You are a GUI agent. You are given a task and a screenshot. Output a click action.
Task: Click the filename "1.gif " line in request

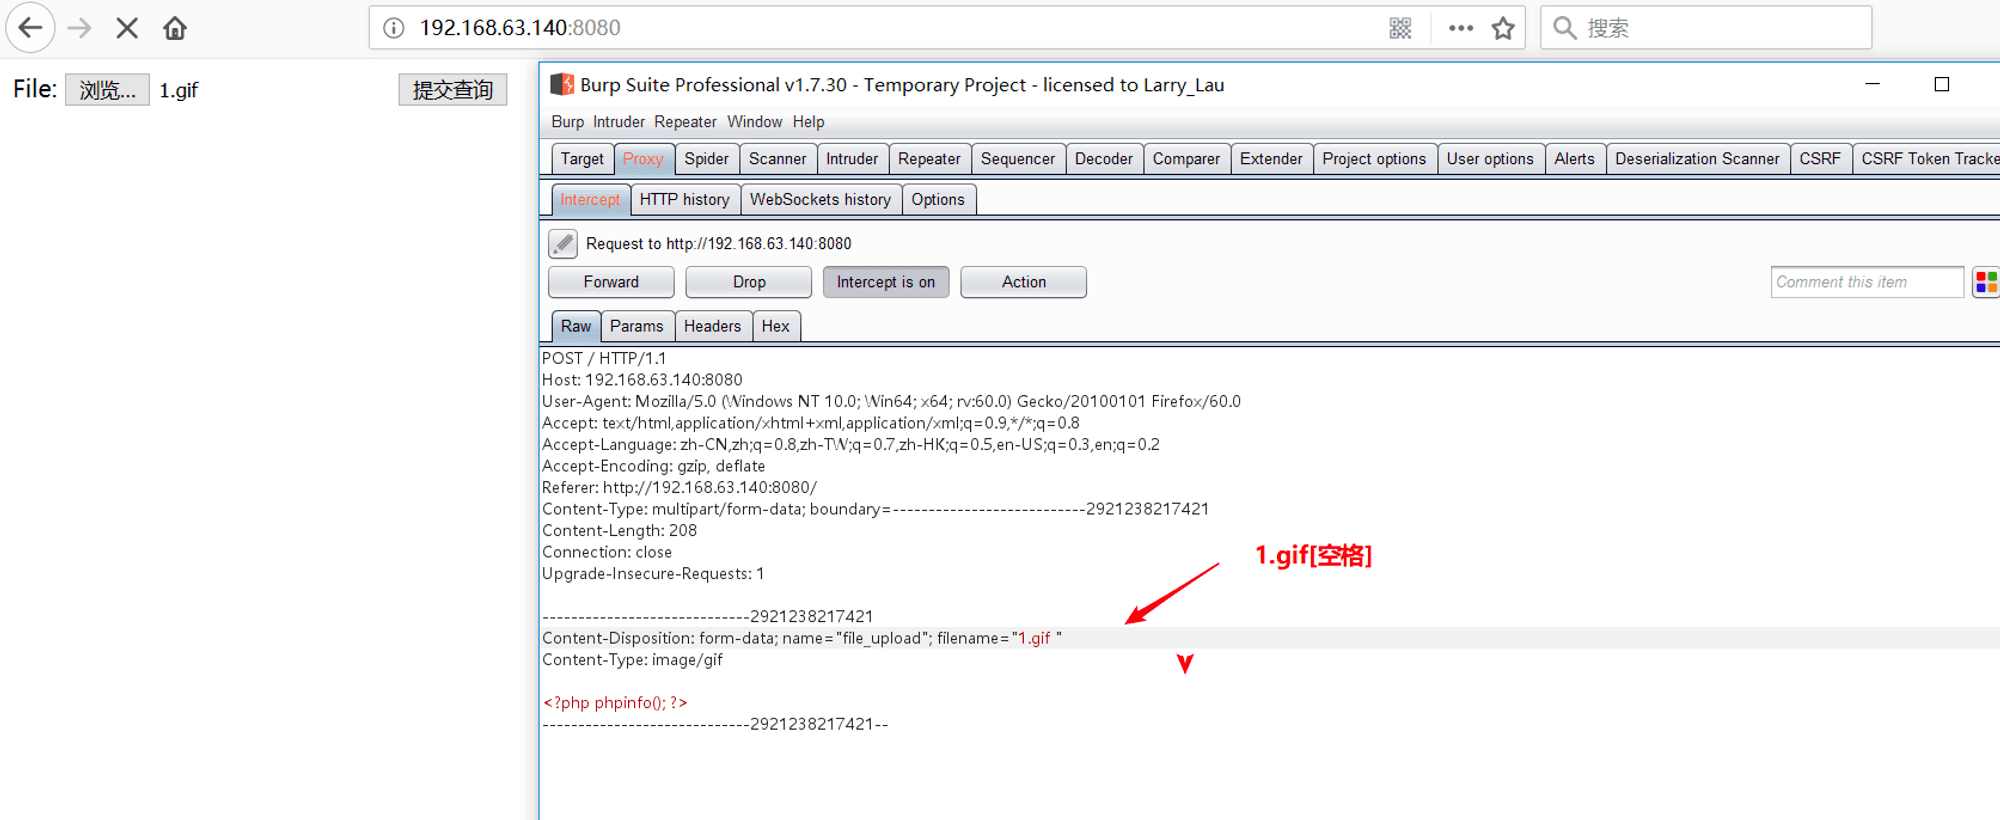(x=802, y=638)
